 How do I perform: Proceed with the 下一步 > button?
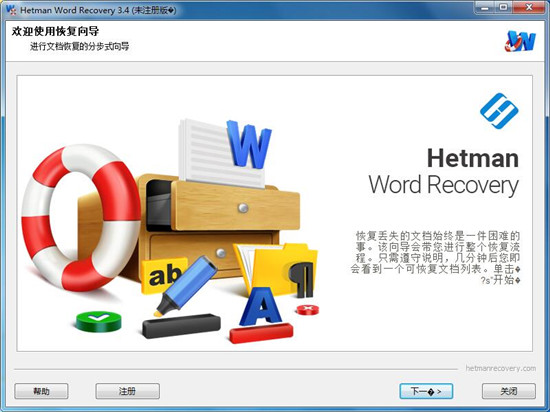[x=426, y=391]
